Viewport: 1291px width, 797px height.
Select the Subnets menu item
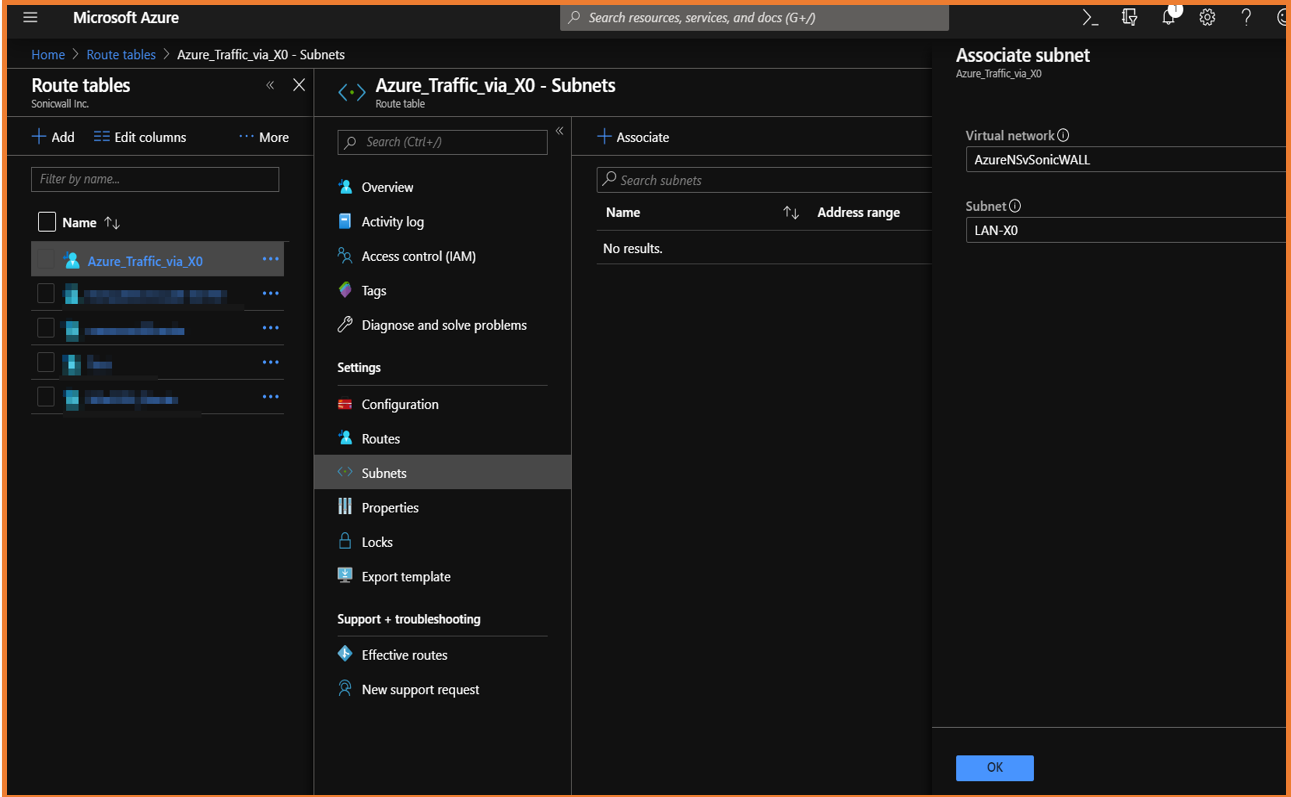[x=442, y=472]
